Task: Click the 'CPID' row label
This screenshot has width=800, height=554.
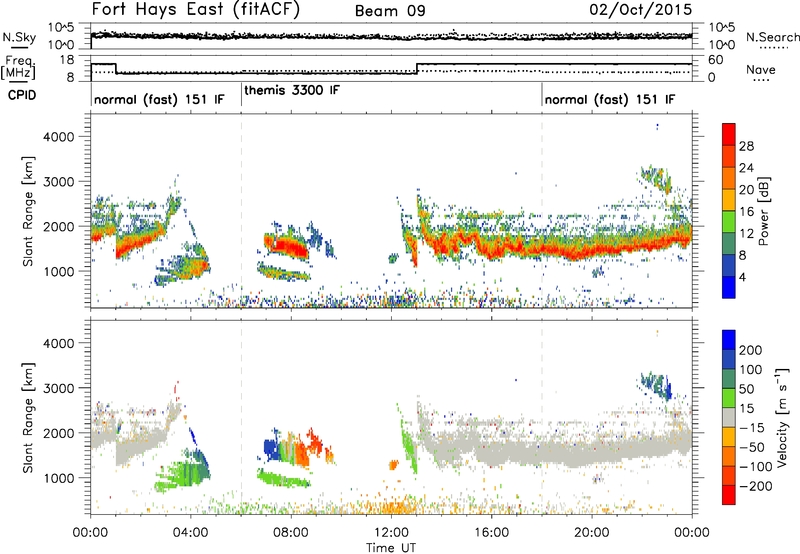Action: (22, 95)
